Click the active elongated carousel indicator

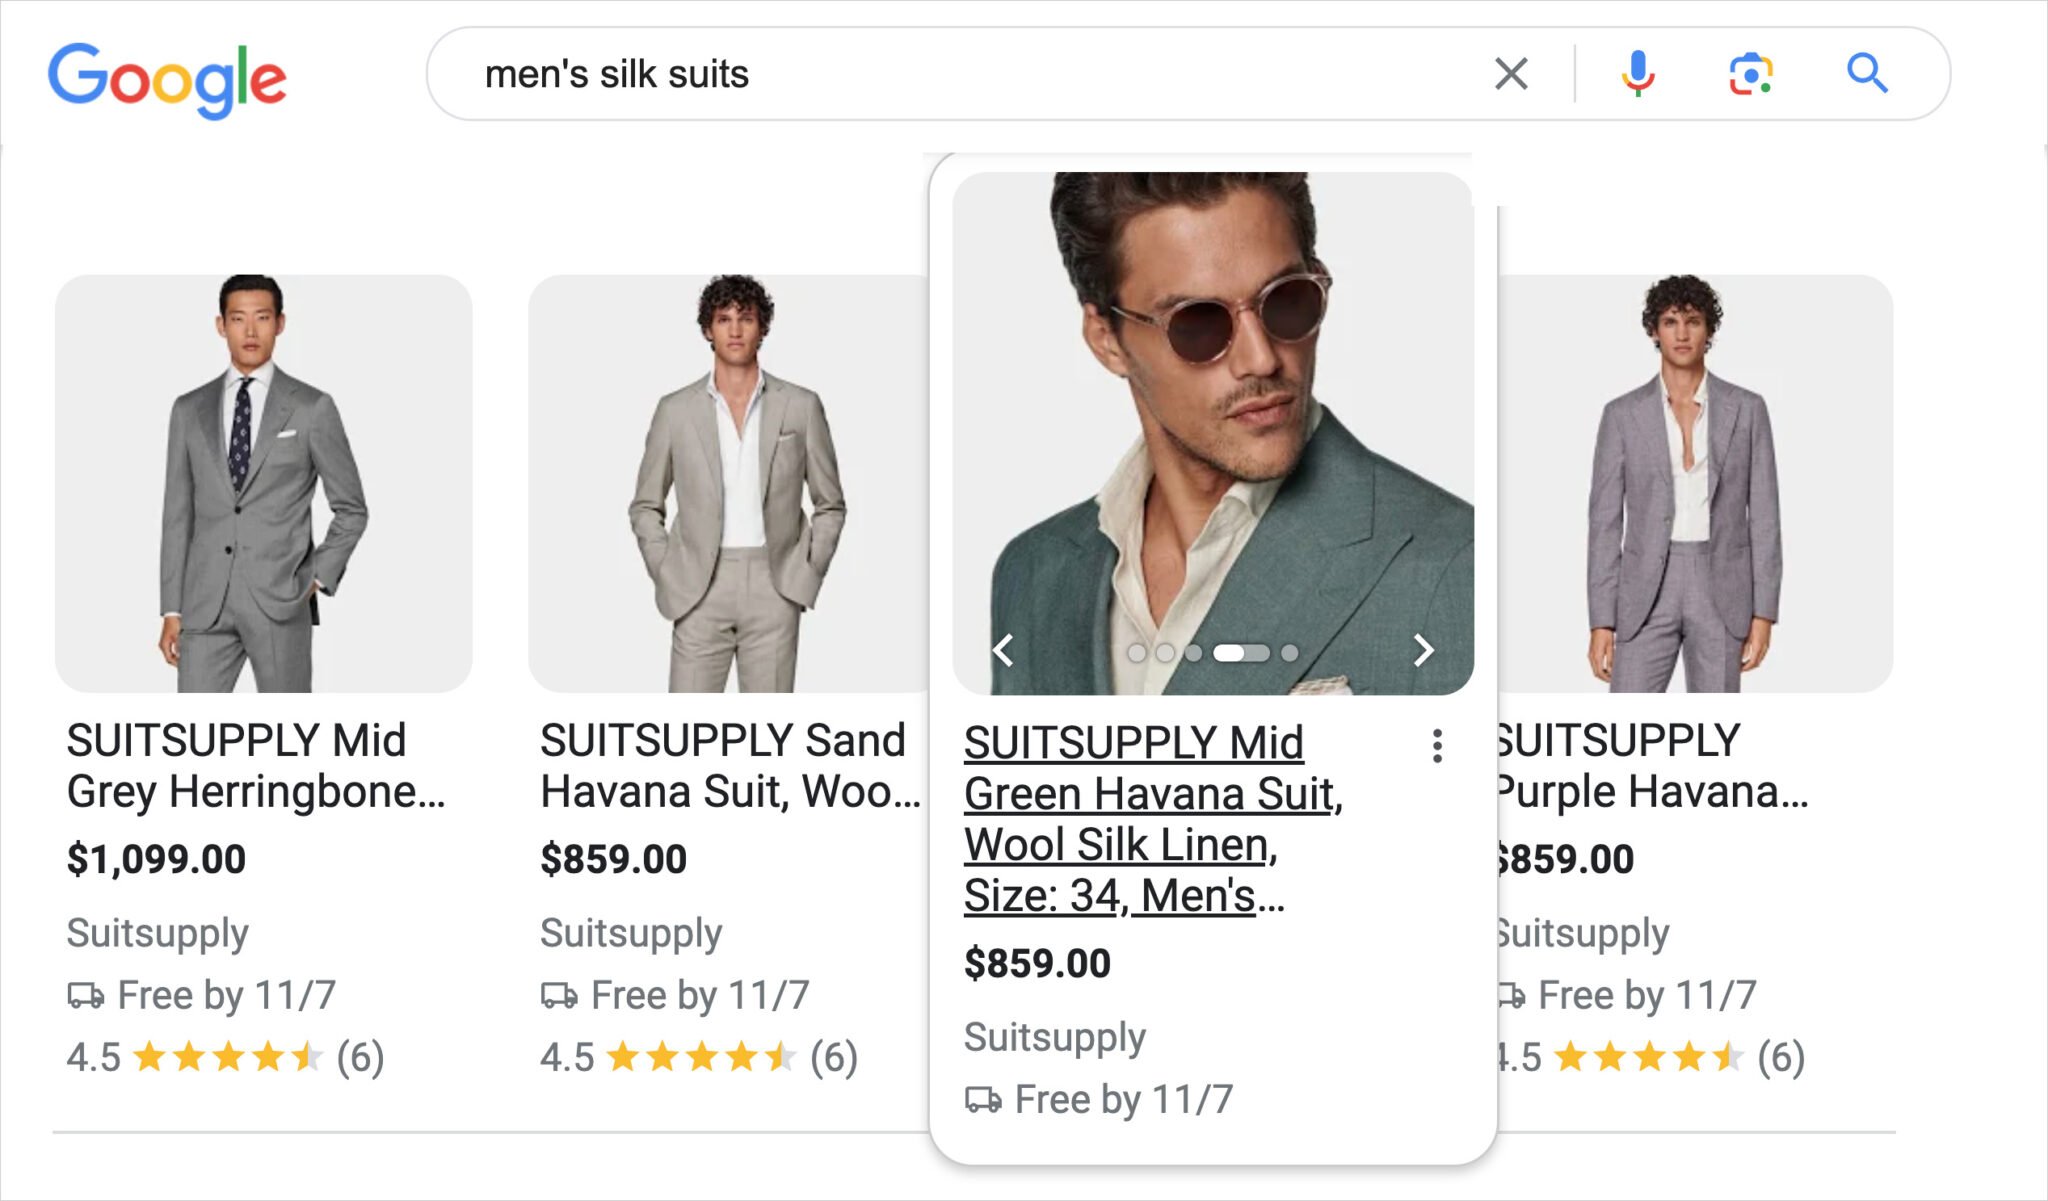click(1241, 653)
